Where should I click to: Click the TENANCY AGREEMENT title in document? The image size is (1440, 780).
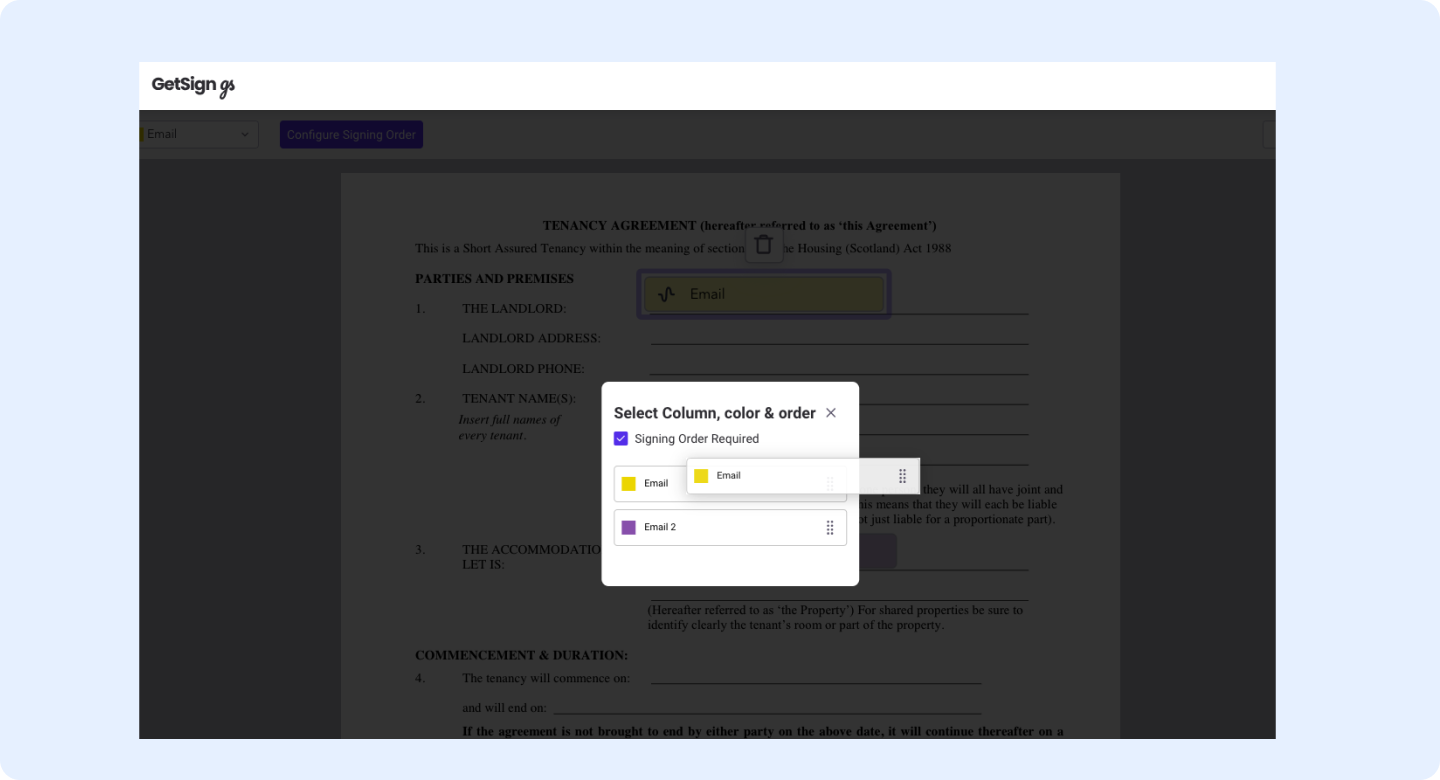pos(739,226)
